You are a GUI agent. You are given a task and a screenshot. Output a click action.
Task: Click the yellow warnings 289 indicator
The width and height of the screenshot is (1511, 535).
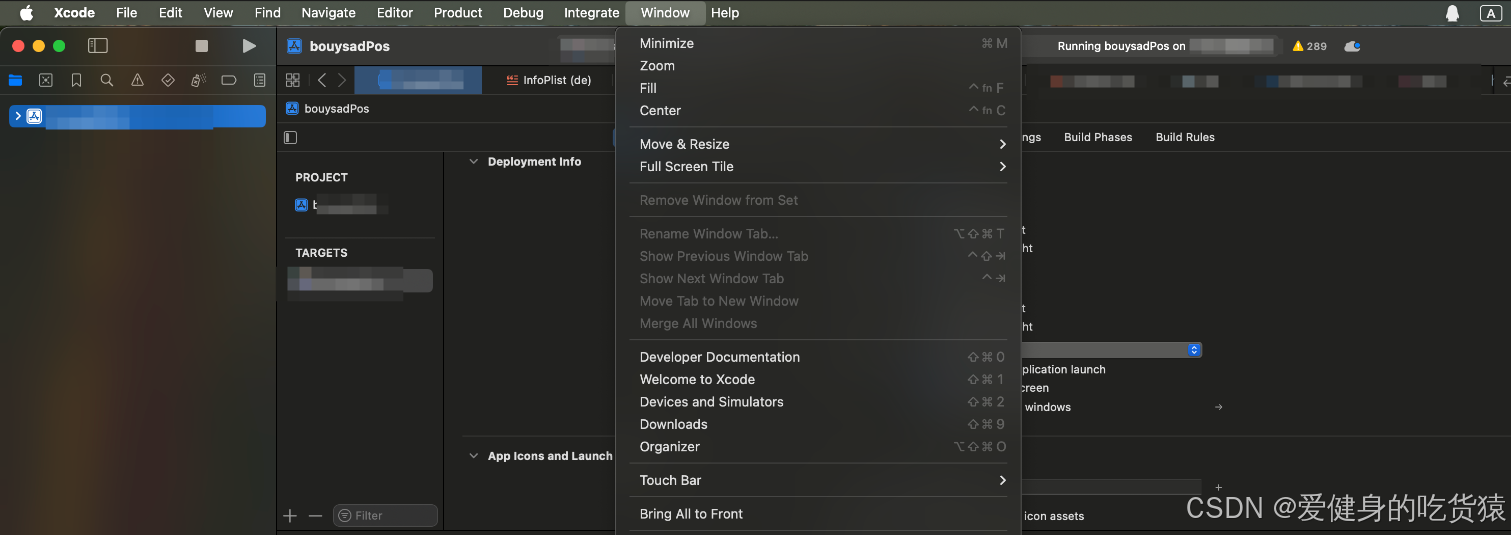point(1310,46)
